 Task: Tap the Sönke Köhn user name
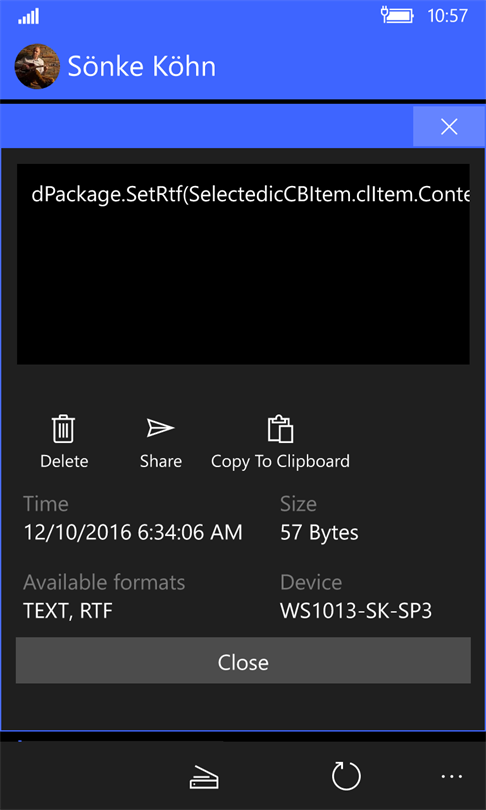click(142, 67)
